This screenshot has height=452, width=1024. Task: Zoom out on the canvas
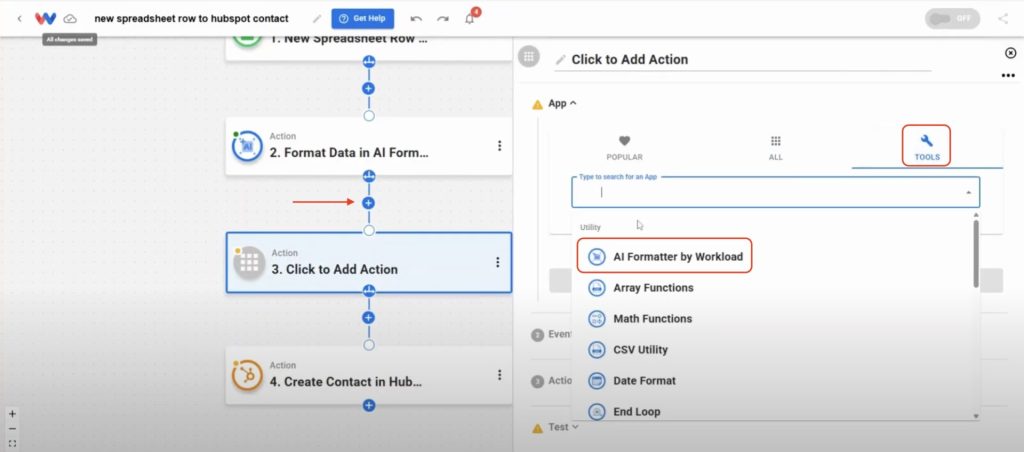coord(12,429)
